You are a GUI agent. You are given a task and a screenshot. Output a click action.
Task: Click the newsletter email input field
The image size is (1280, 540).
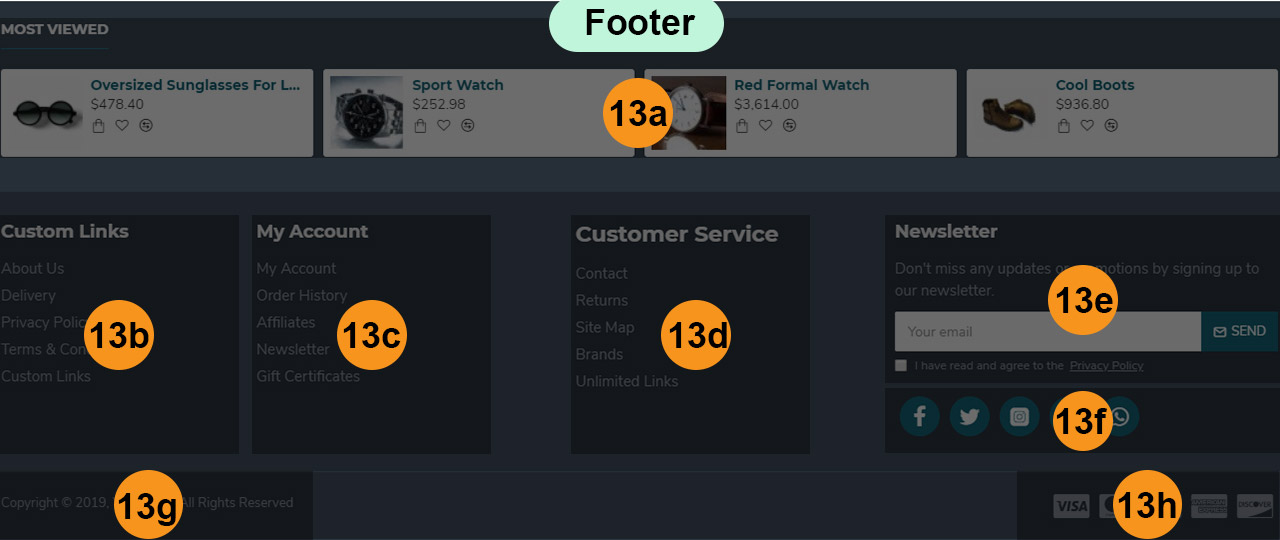pyautogui.click(x=1047, y=331)
